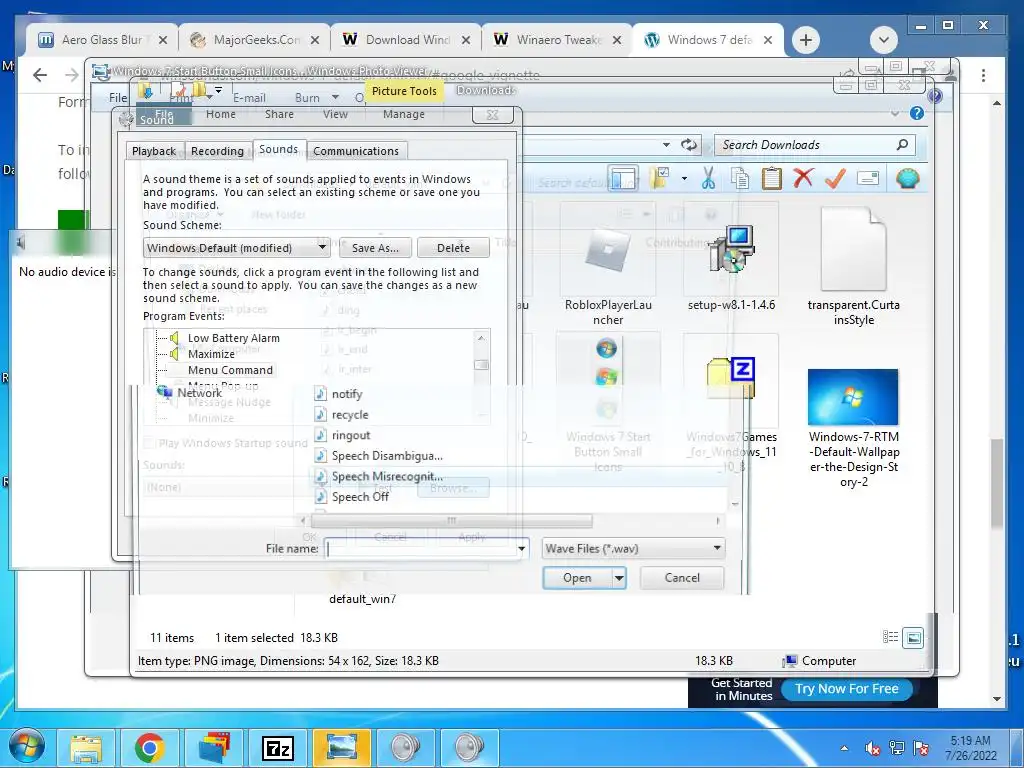Expand the address bar history dropdown
The height and width of the screenshot is (768, 1024).
666,144
